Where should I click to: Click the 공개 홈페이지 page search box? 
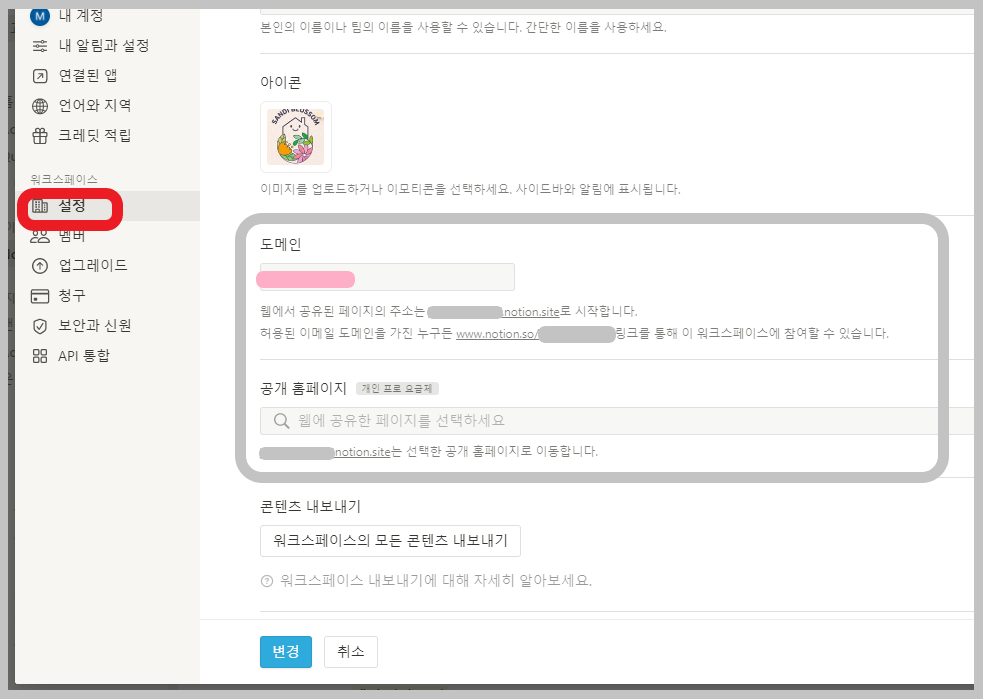pos(500,420)
